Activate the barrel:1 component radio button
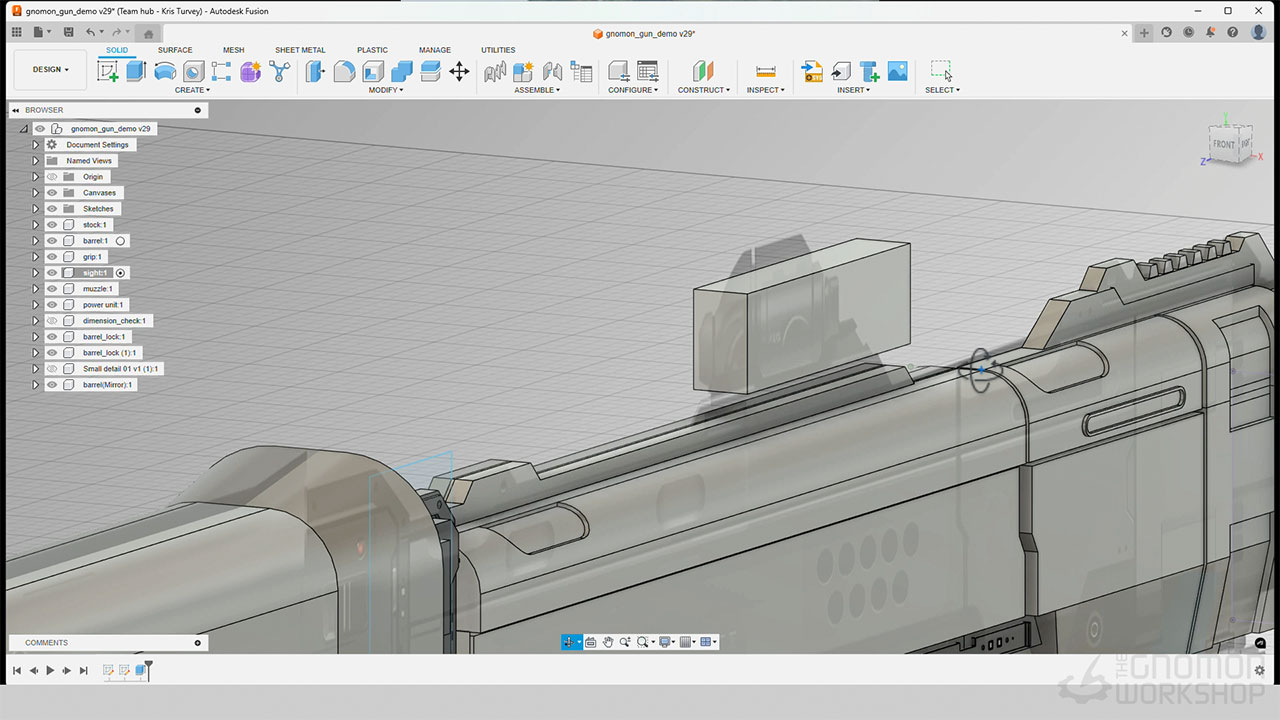 (120, 241)
